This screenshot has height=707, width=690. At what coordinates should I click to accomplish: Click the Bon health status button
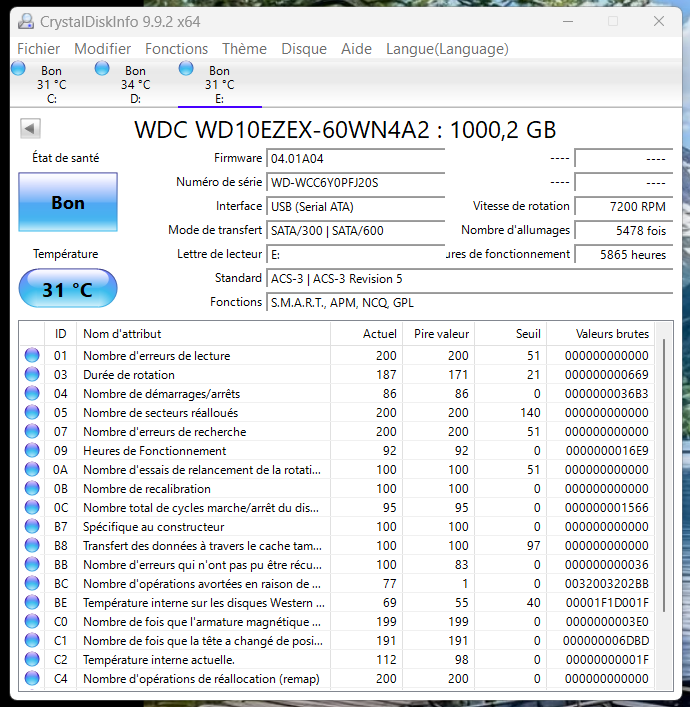pyautogui.click(x=68, y=202)
